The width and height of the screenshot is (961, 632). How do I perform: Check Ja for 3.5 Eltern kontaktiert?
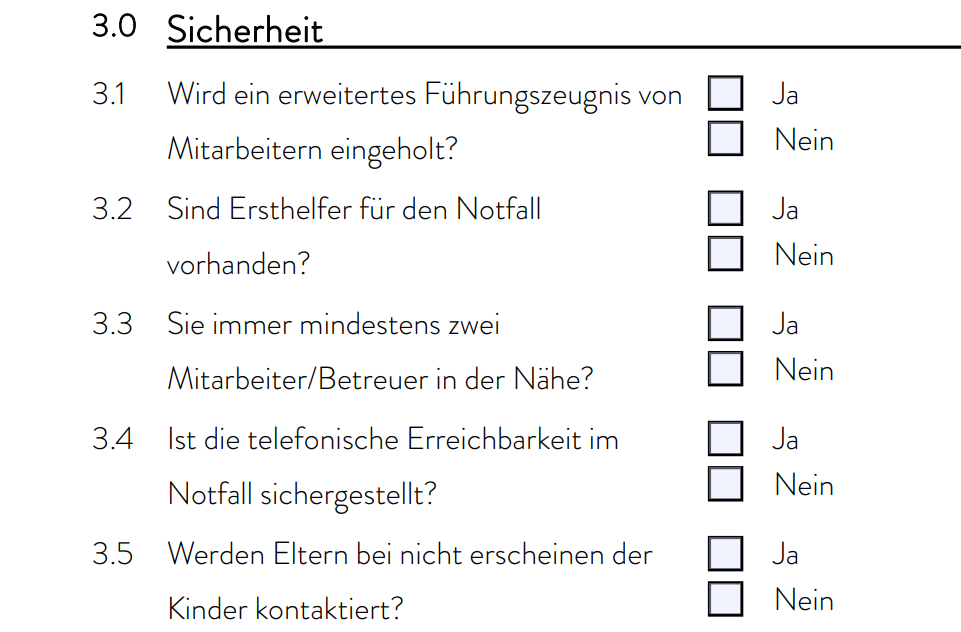click(x=725, y=554)
